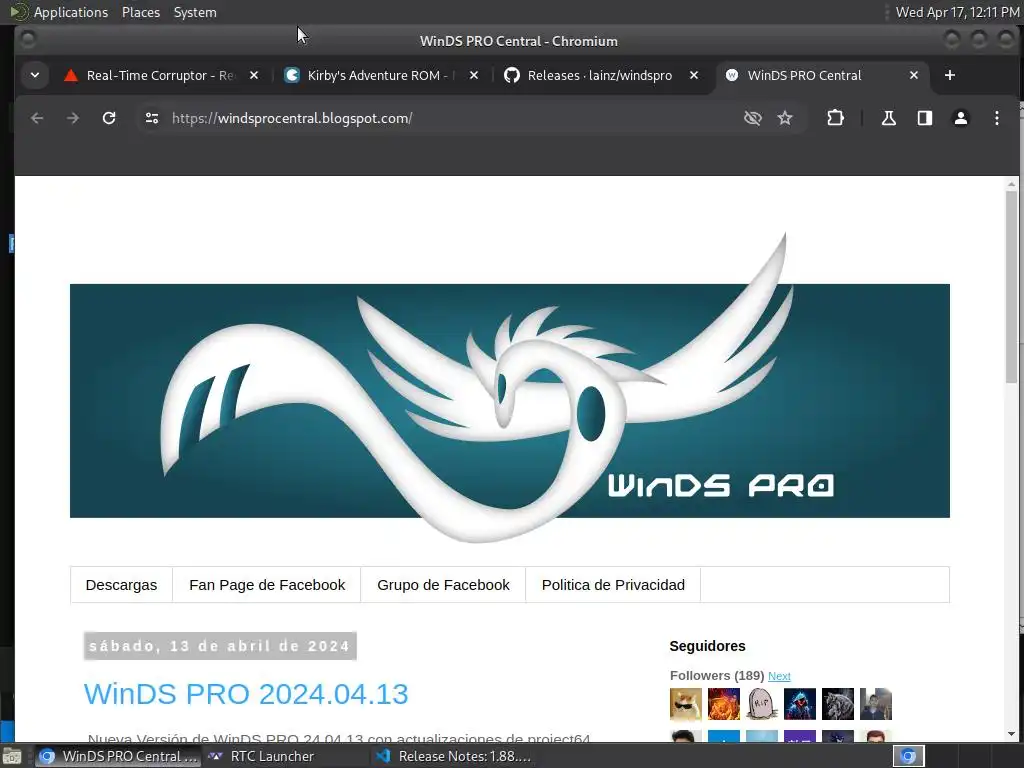This screenshot has width=1024, height=768.
Task: Click the wolf follower avatar
Action: tap(837, 704)
